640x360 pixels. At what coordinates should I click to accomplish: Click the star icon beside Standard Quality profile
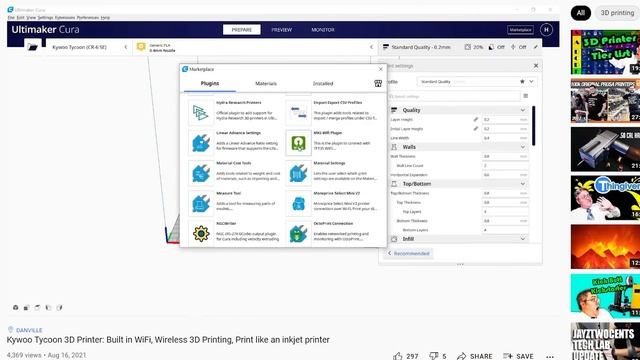coord(522,82)
